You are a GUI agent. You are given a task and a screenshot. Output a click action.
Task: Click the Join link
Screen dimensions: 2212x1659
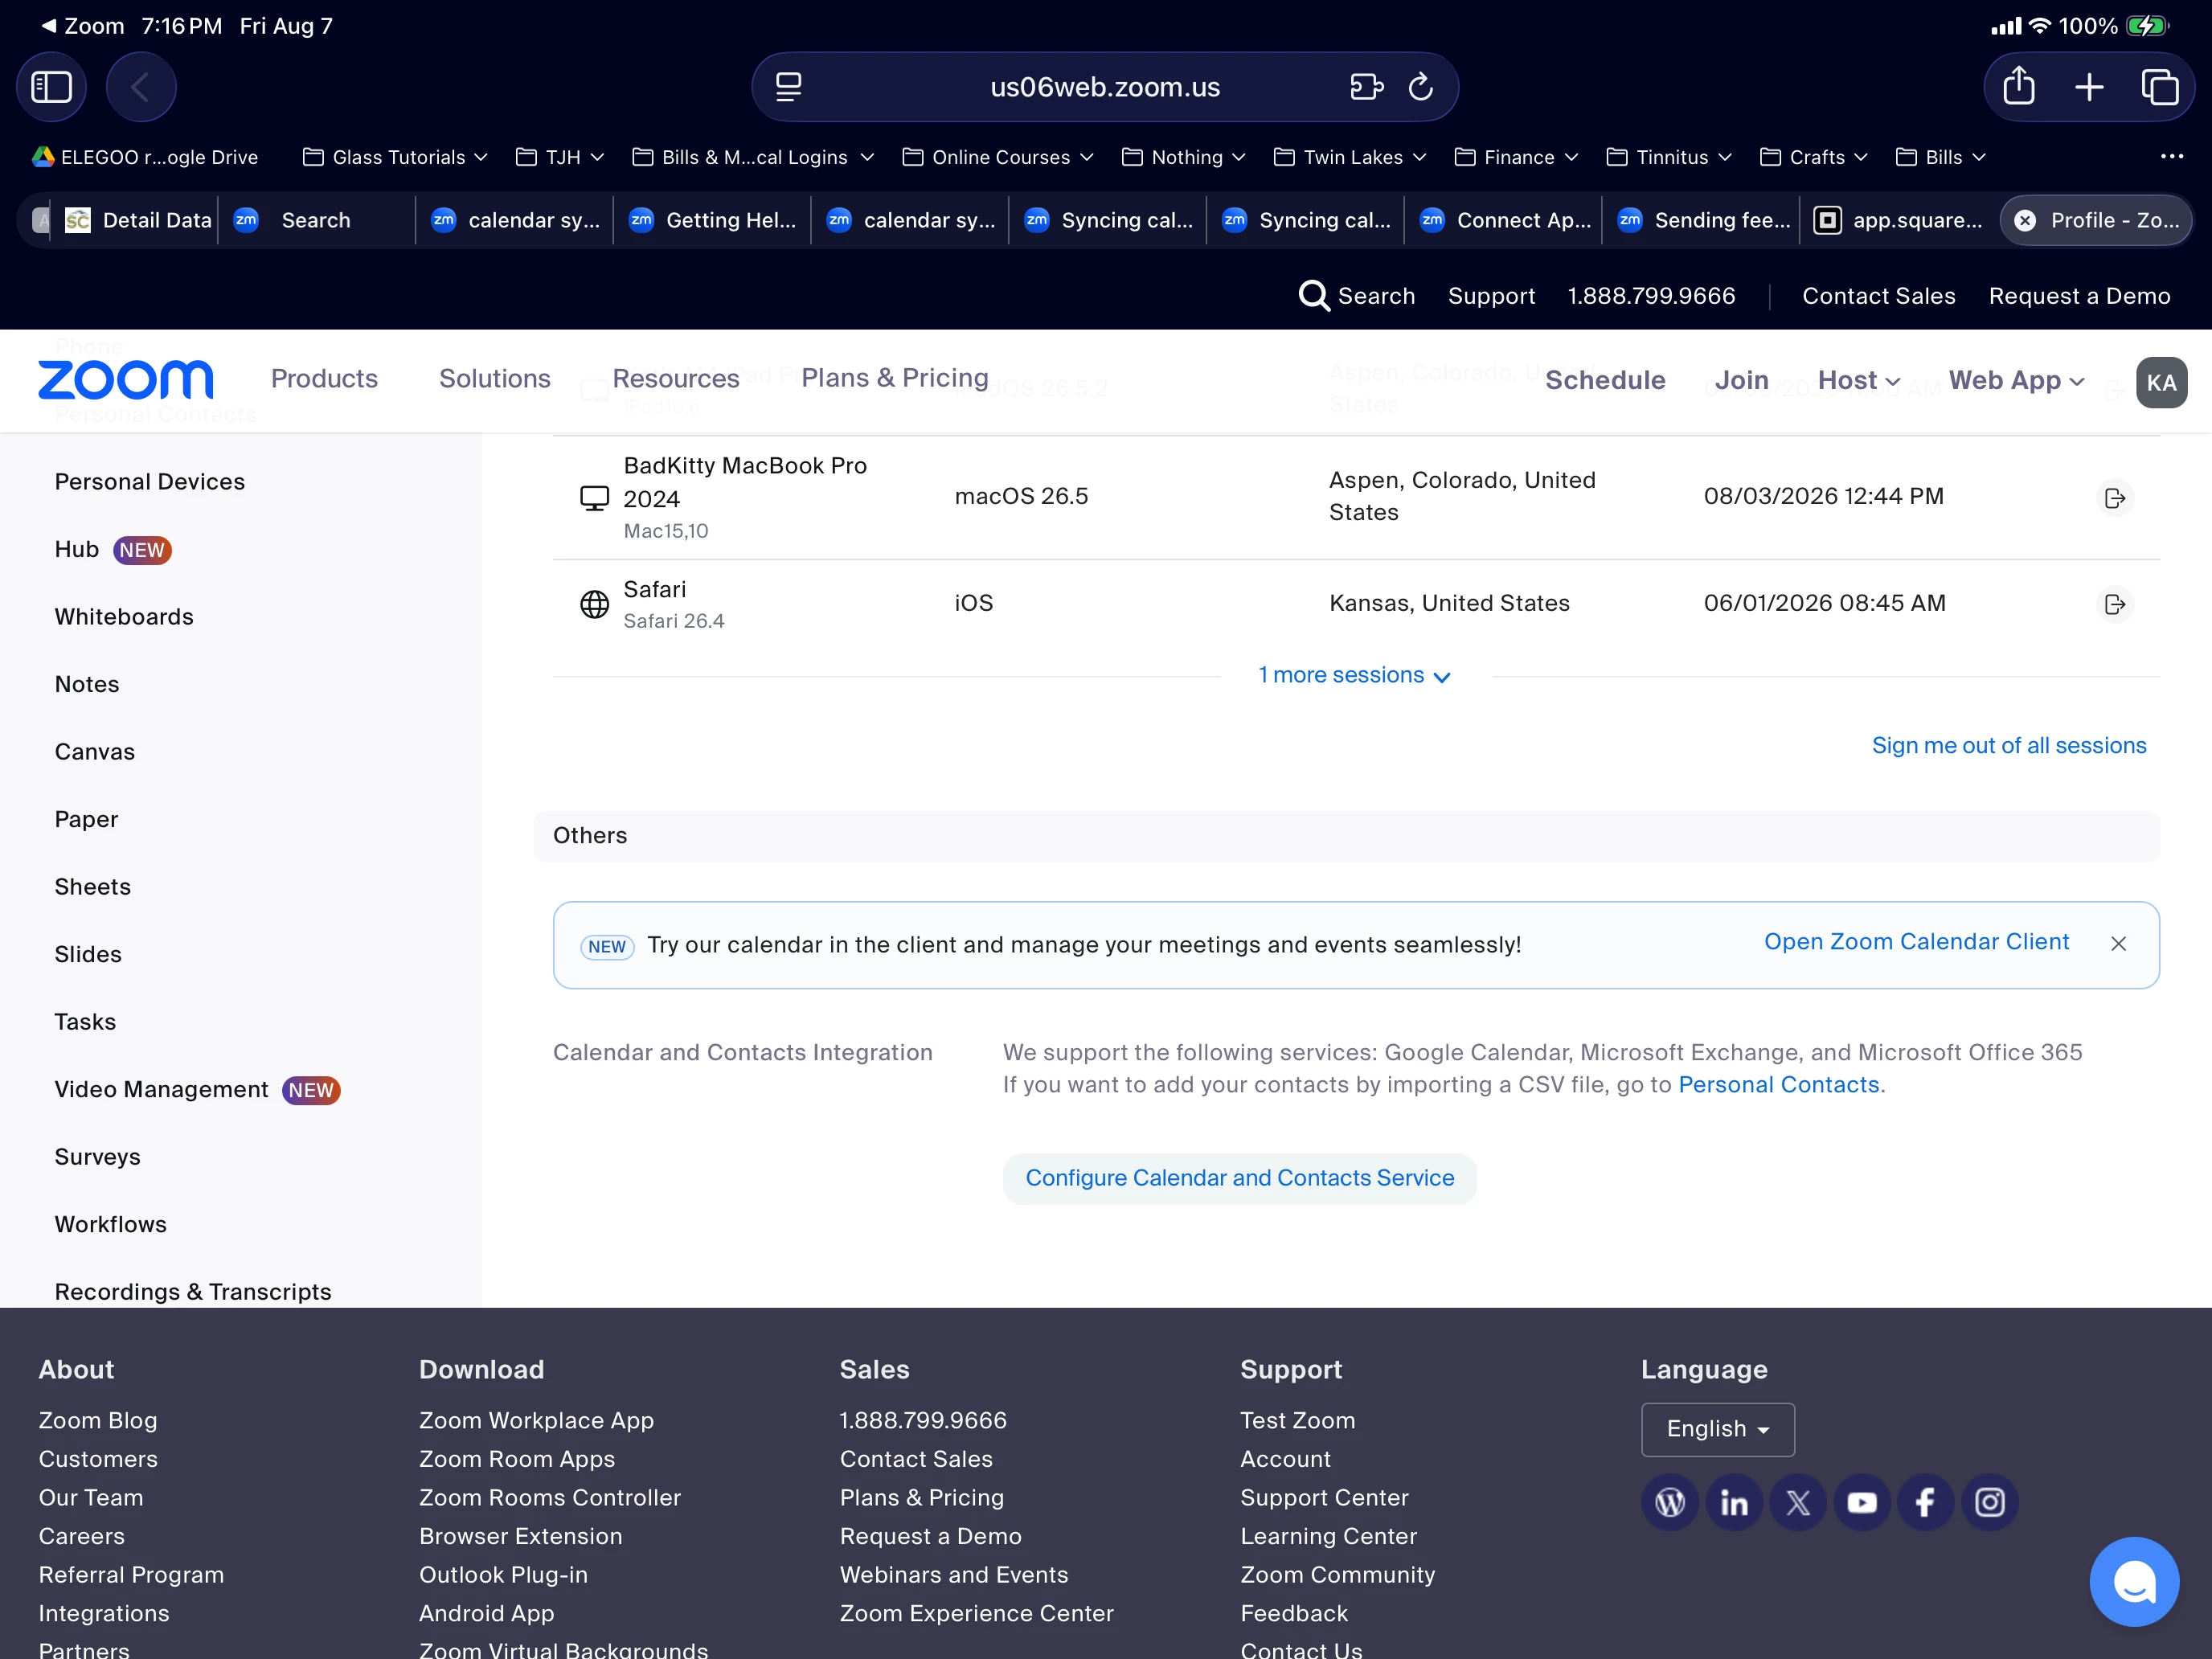(1741, 380)
